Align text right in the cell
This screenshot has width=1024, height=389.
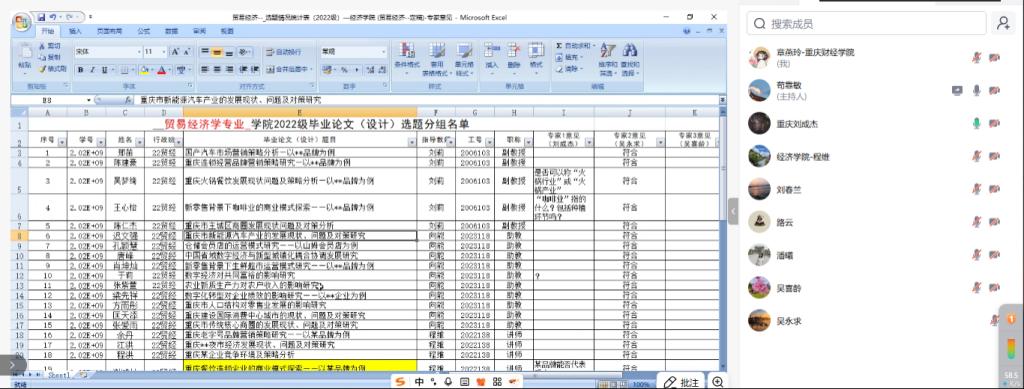229,70
